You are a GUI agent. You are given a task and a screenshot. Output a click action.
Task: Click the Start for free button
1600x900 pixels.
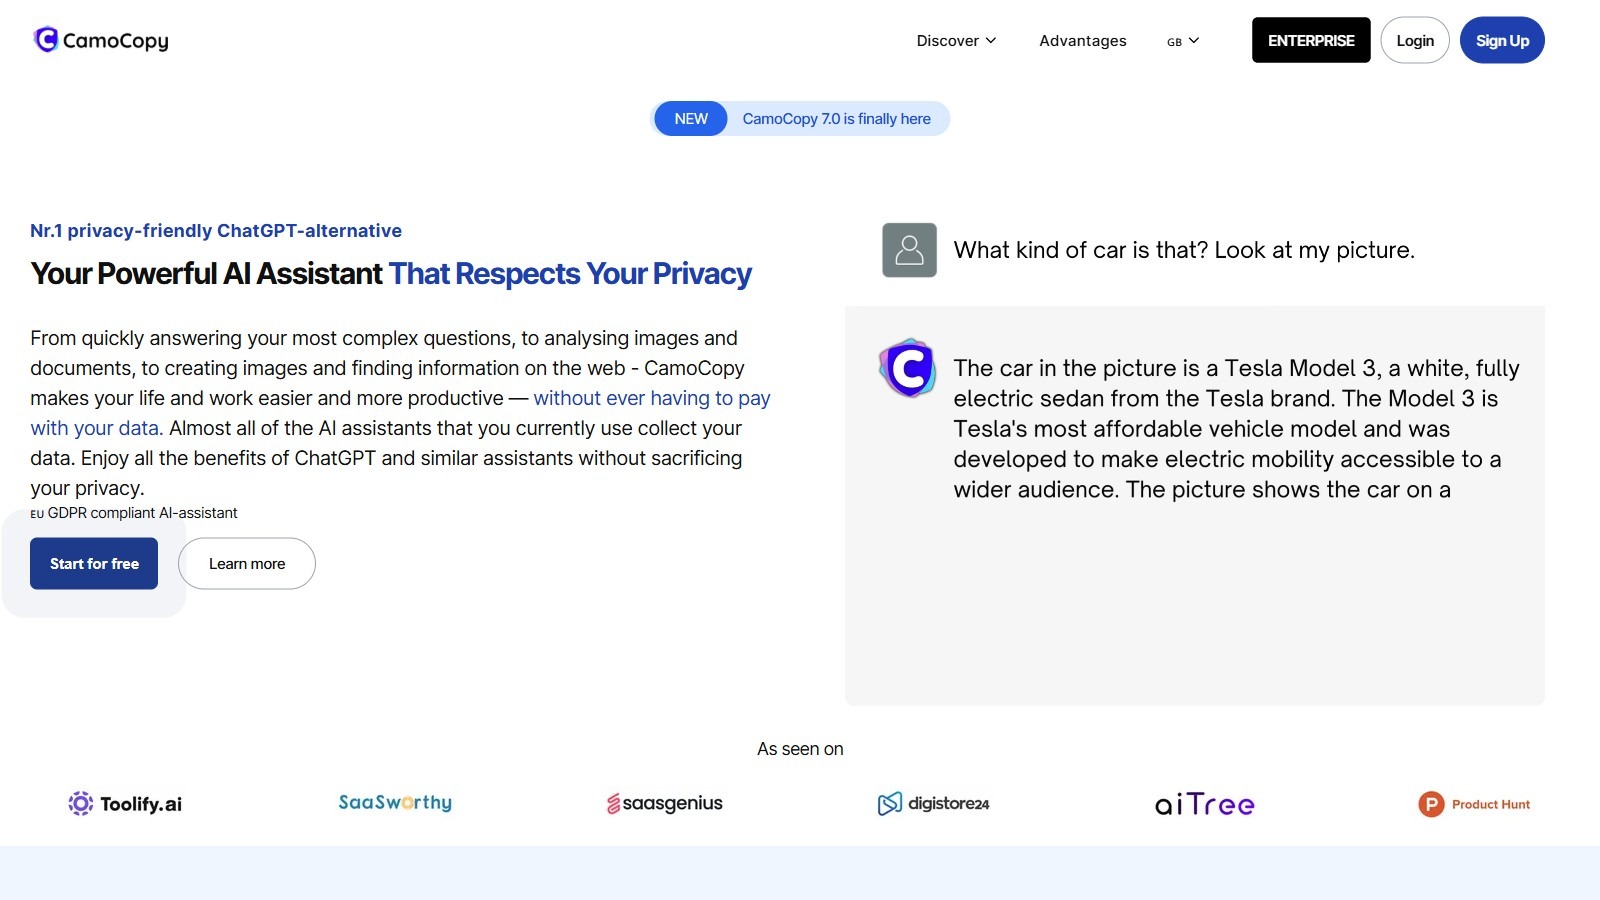(94, 564)
